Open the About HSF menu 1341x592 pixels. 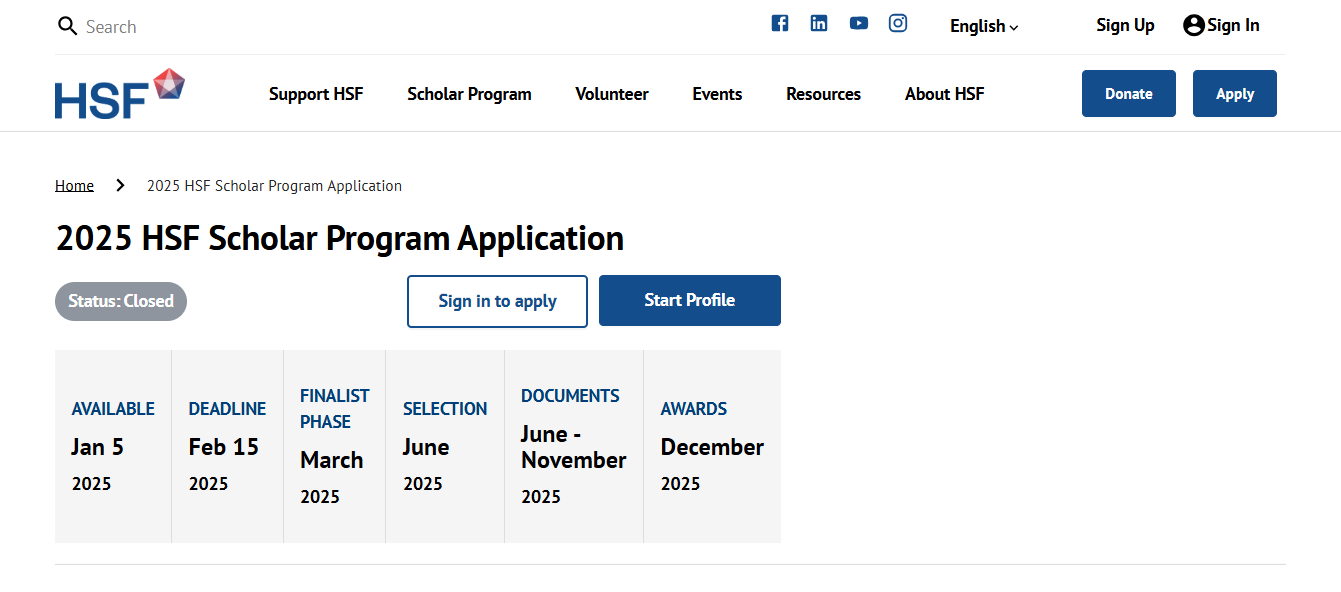(944, 93)
